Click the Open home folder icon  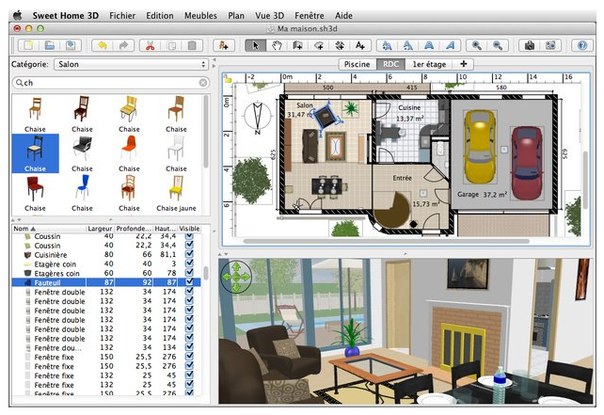pos(50,45)
